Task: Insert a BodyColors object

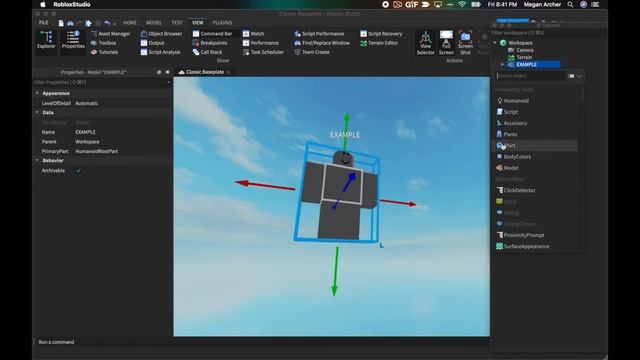Action: click(536, 157)
